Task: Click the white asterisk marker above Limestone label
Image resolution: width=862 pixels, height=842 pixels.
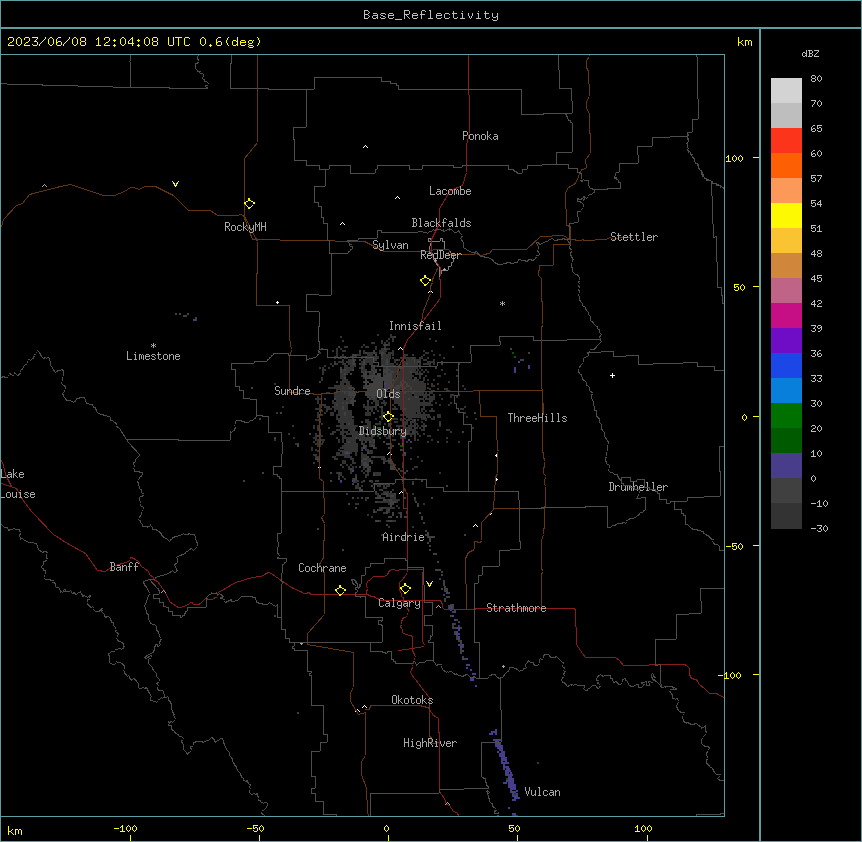Action: point(153,346)
